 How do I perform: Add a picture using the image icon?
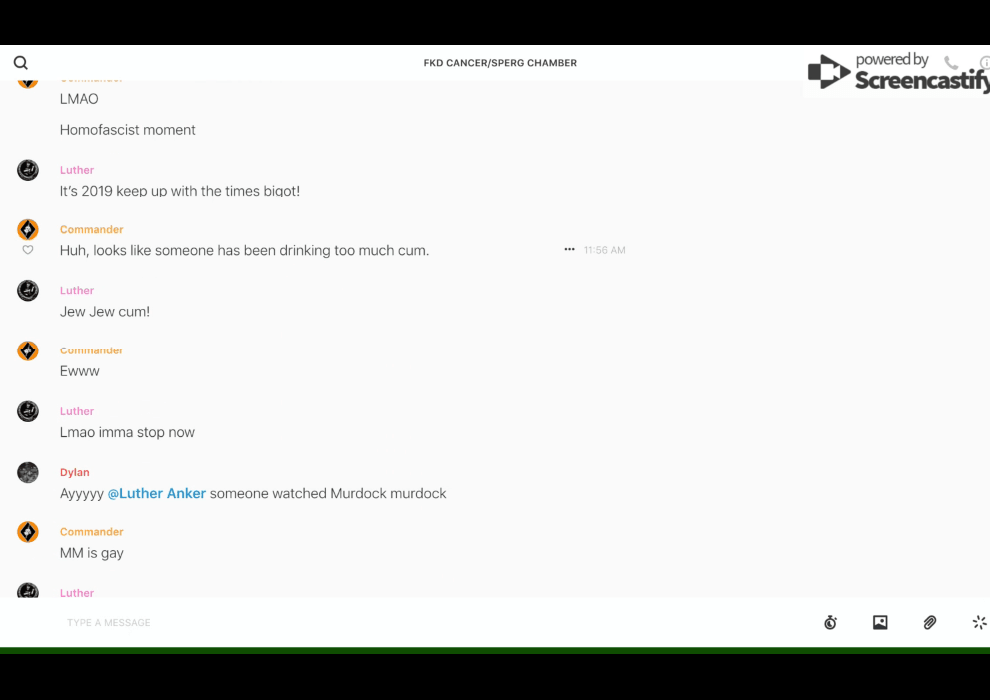880,623
